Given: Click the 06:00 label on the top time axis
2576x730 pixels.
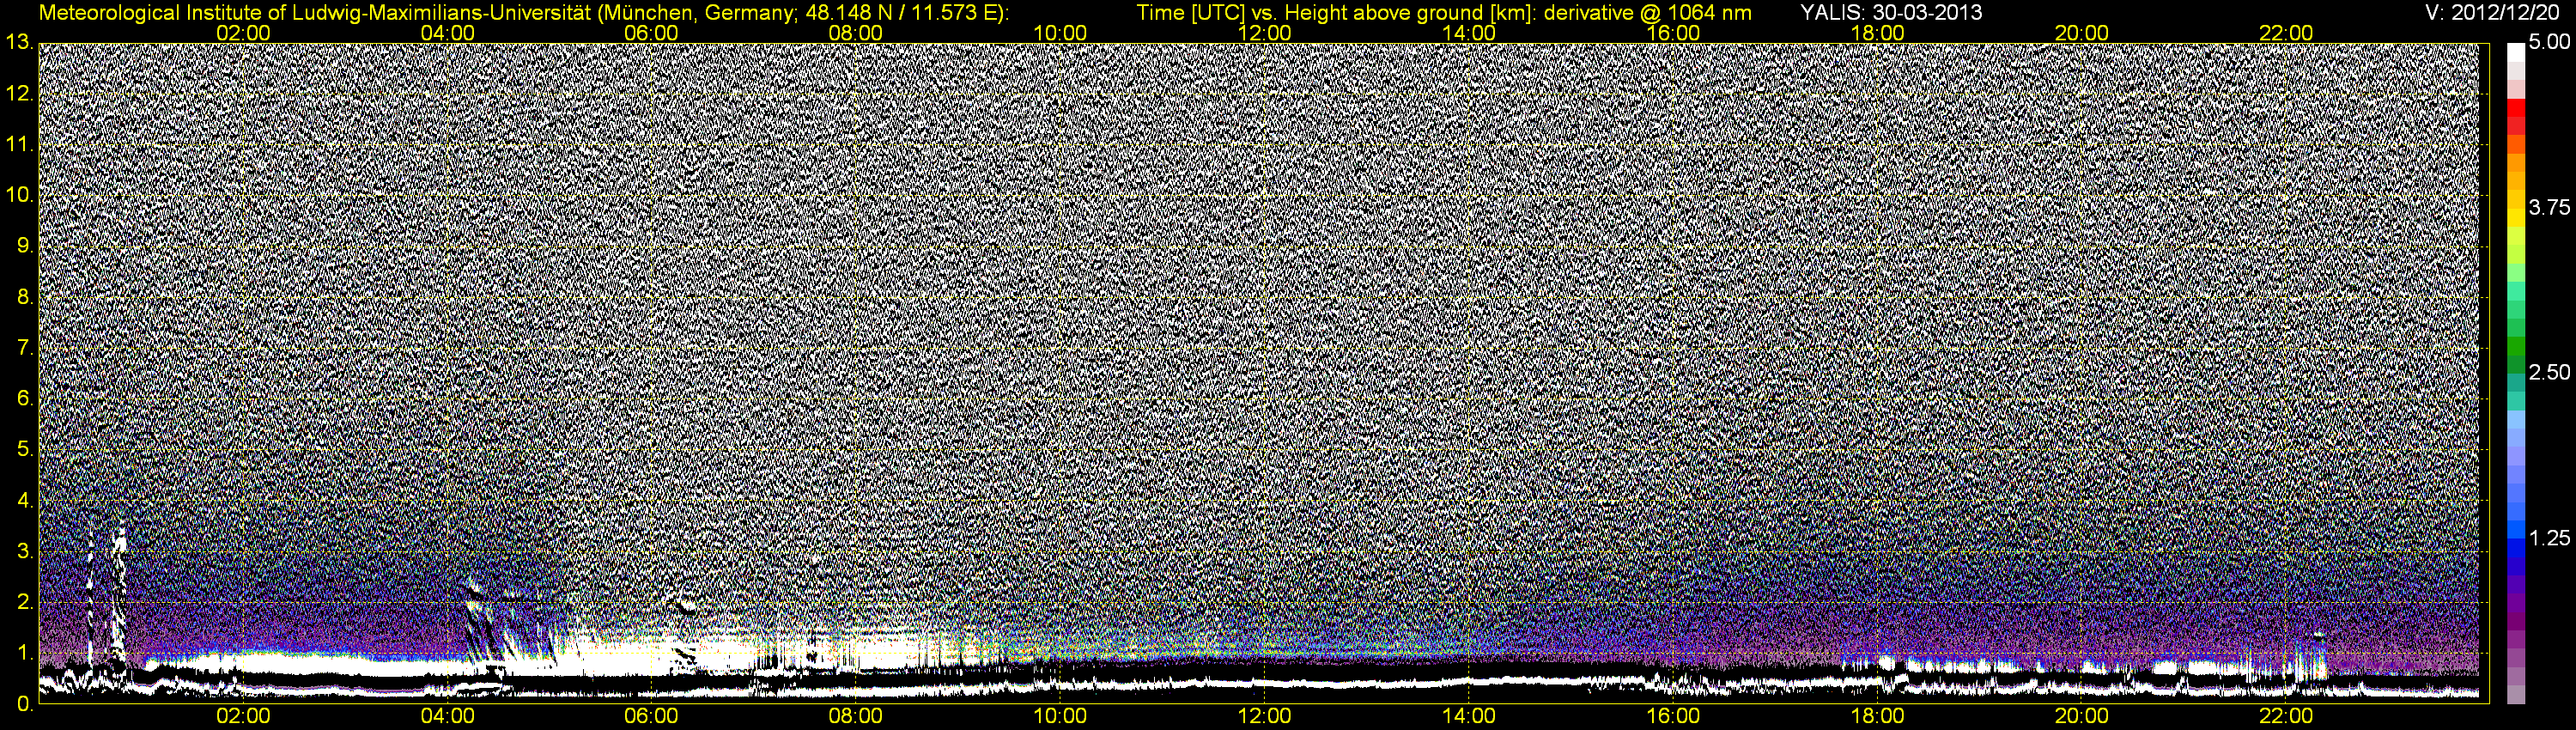Looking at the screenshot, I should pyautogui.click(x=651, y=33).
